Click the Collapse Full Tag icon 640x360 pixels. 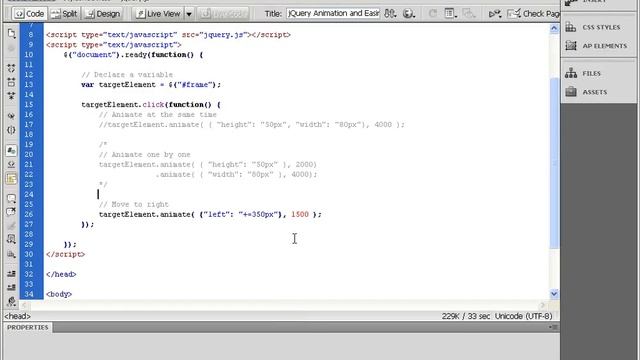[11, 68]
